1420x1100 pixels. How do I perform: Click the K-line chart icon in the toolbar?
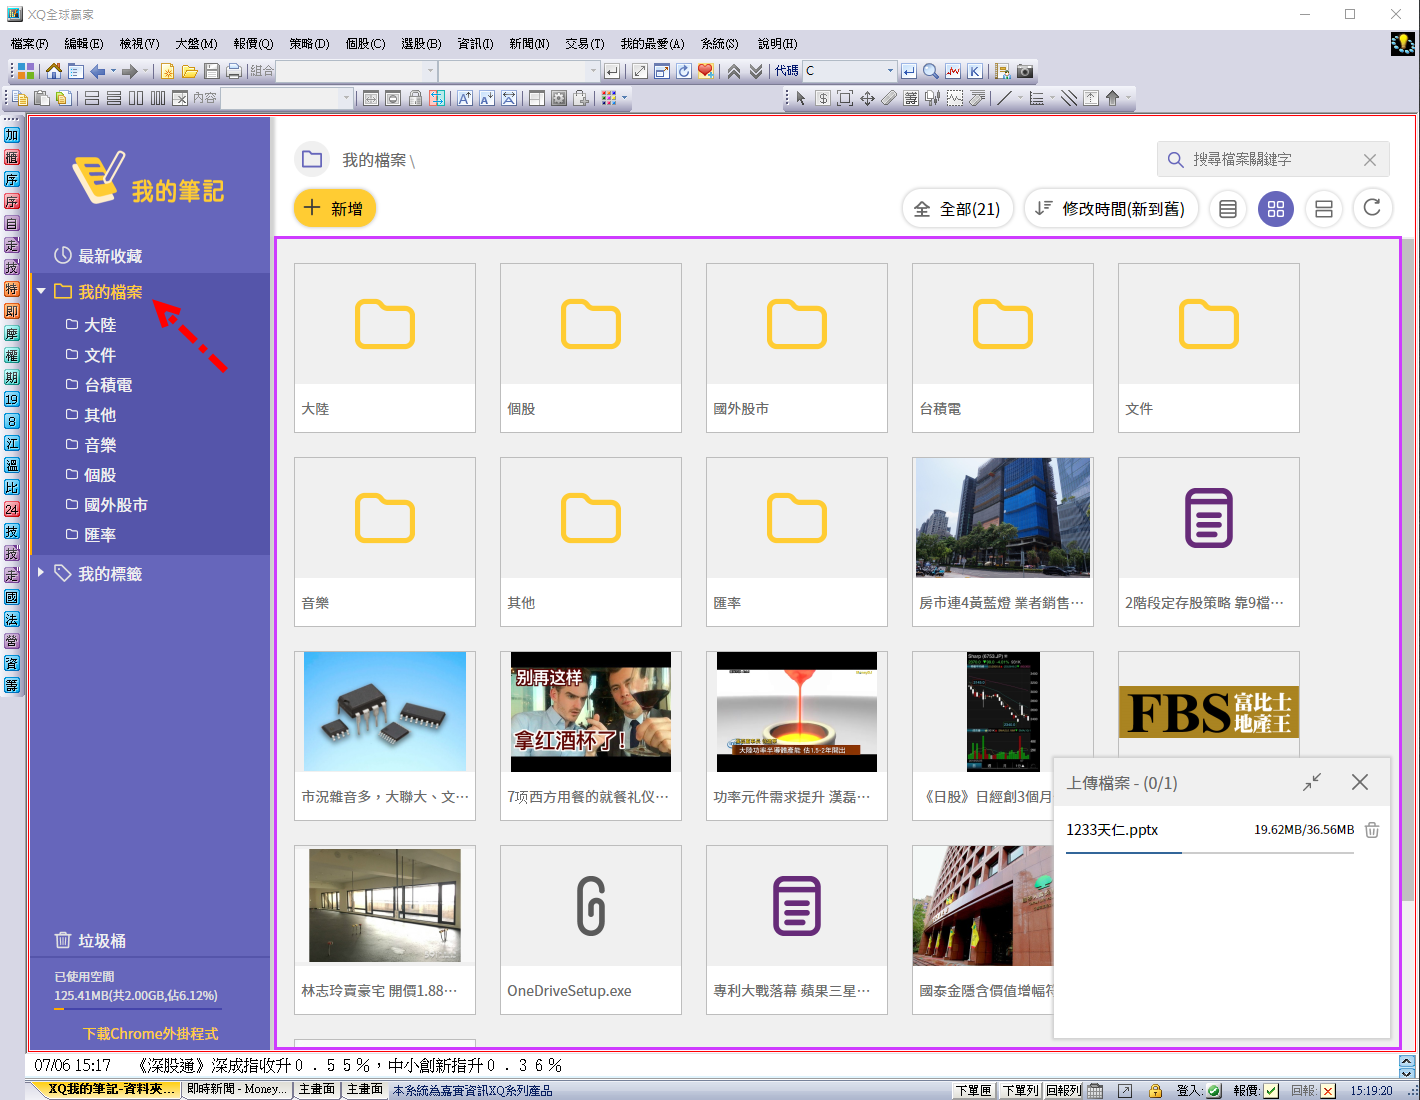(974, 71)
